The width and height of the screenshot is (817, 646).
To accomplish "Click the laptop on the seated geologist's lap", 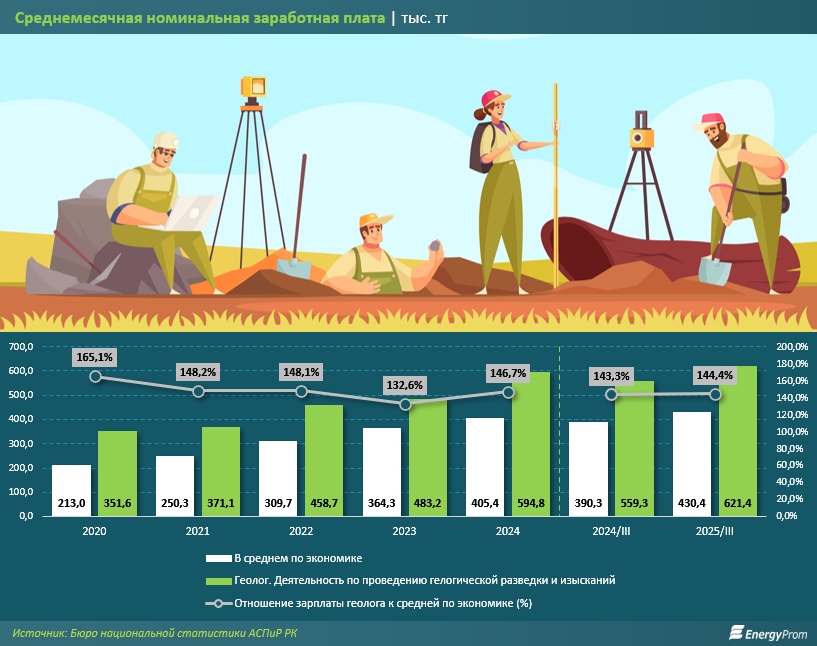I will (x=192, y=212).
